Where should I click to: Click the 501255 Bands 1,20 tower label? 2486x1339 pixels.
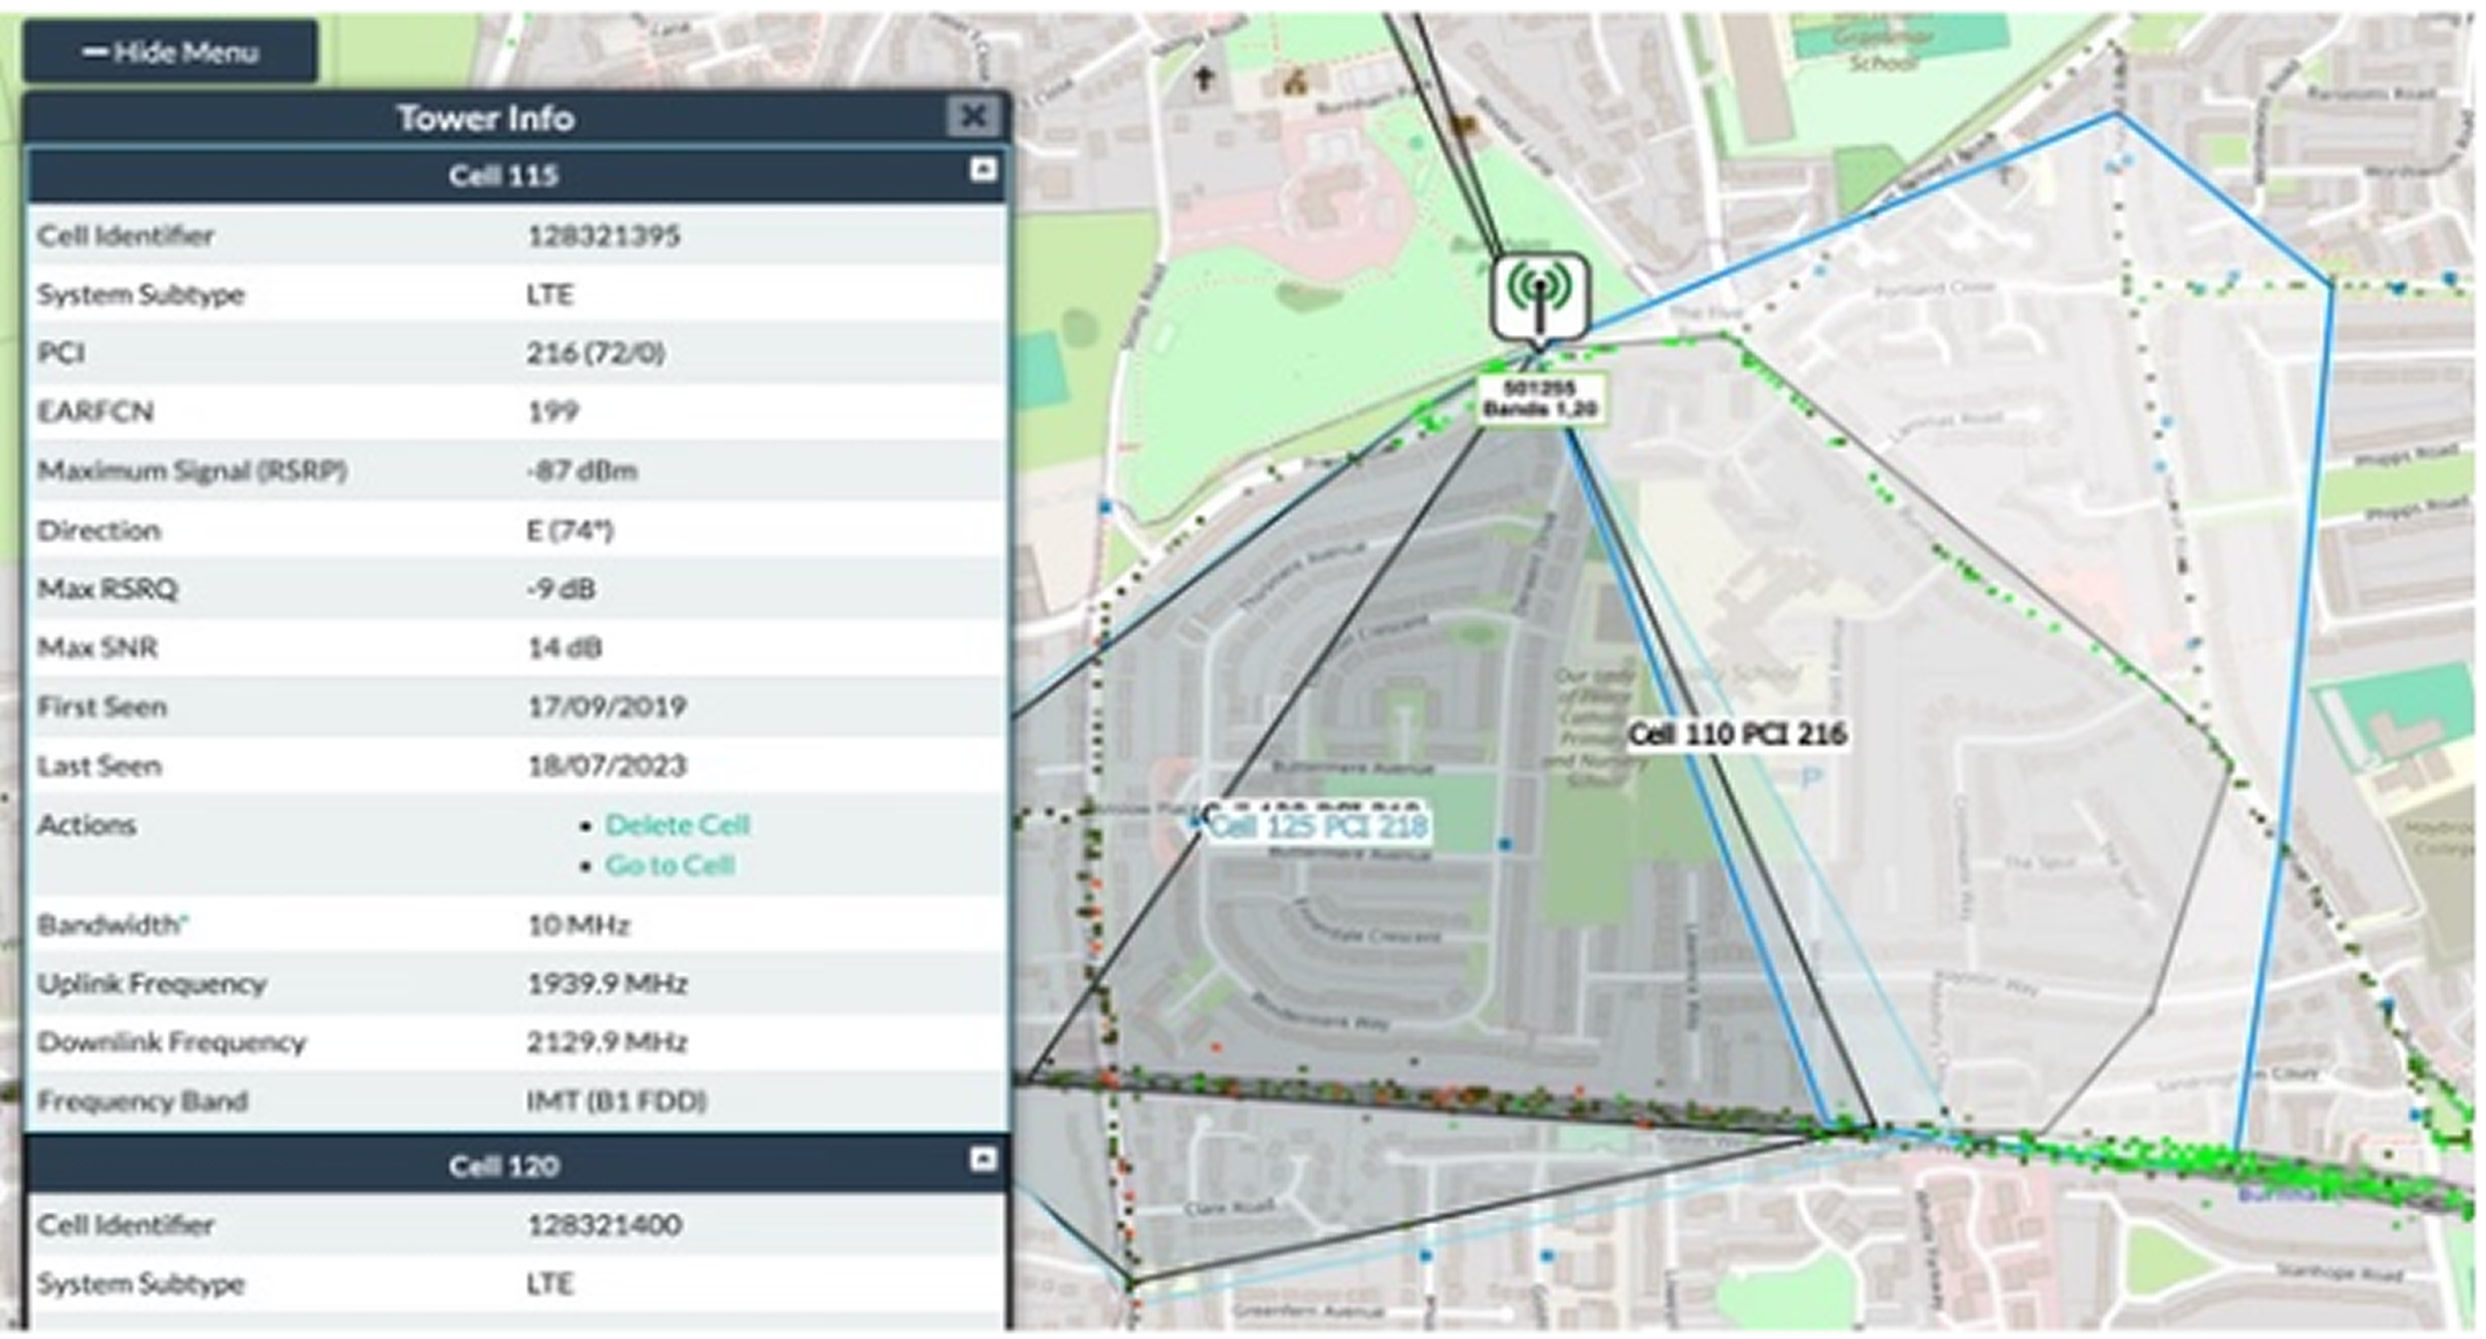point(1540,399)
